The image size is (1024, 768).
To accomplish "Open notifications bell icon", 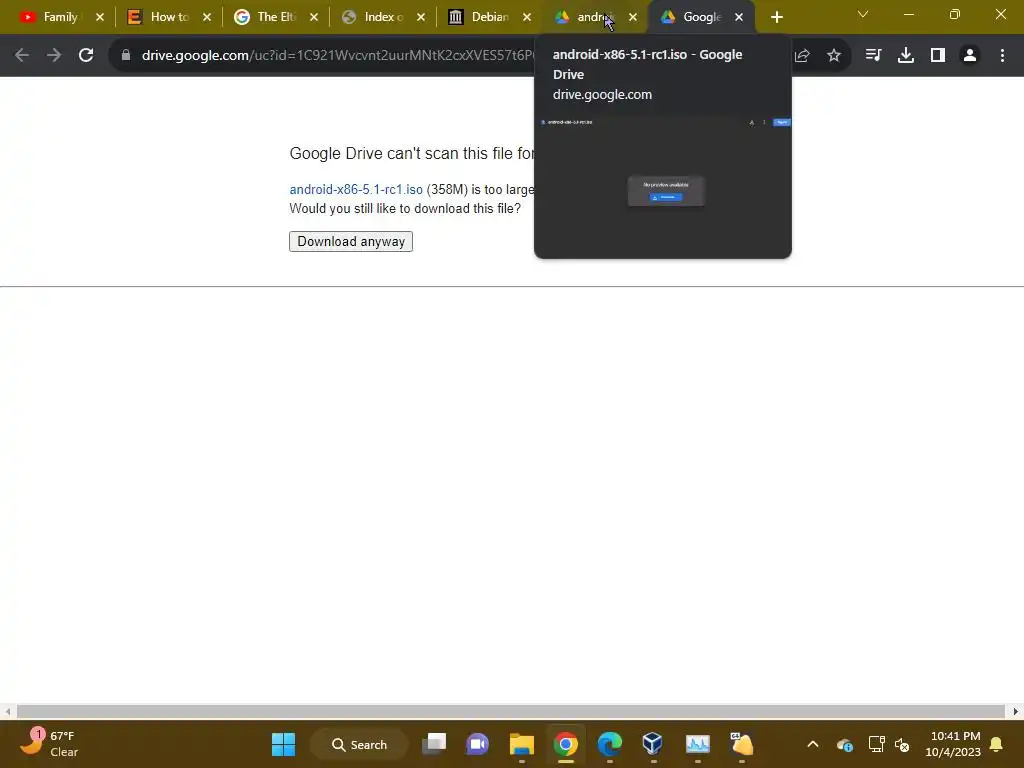I will pyautogui.click(x=997, y=744).
